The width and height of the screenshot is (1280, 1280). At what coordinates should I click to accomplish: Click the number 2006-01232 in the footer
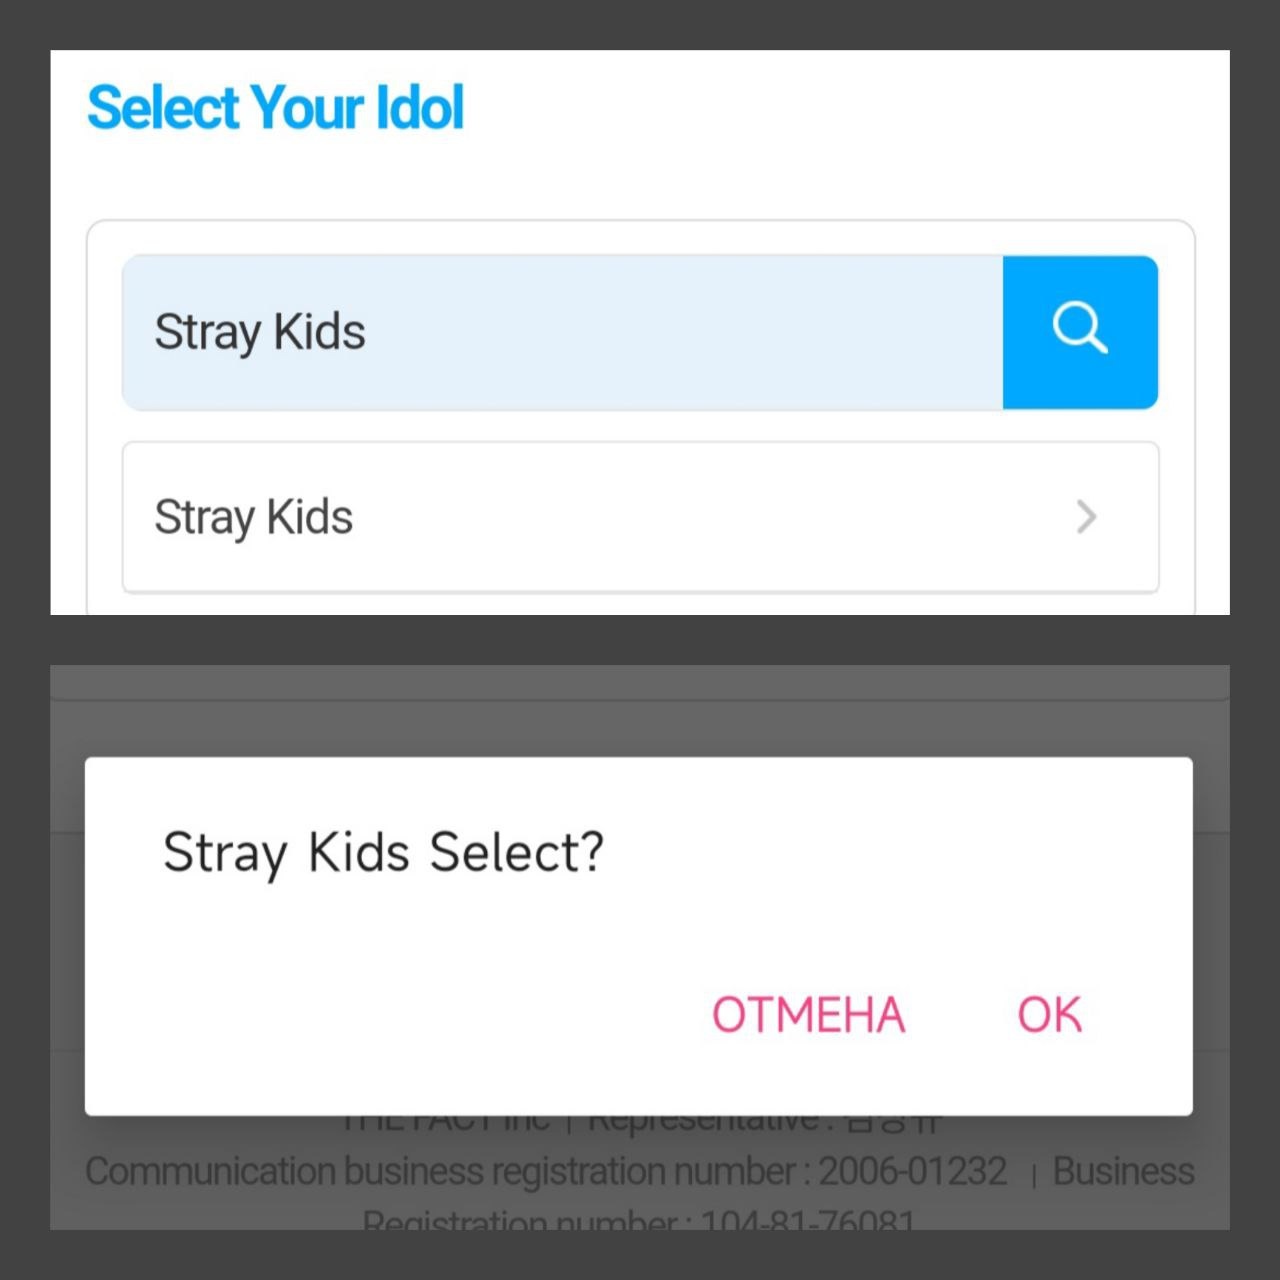(x=912, y=1171)
